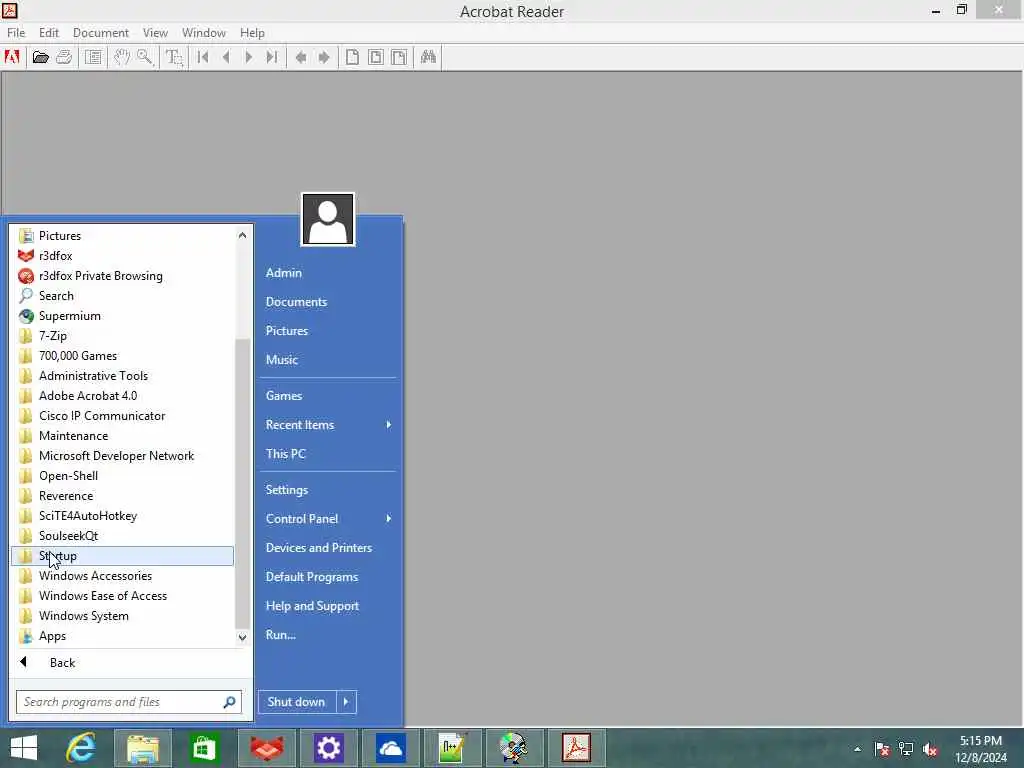Show hidden tray icons arrow

point(857,750)
